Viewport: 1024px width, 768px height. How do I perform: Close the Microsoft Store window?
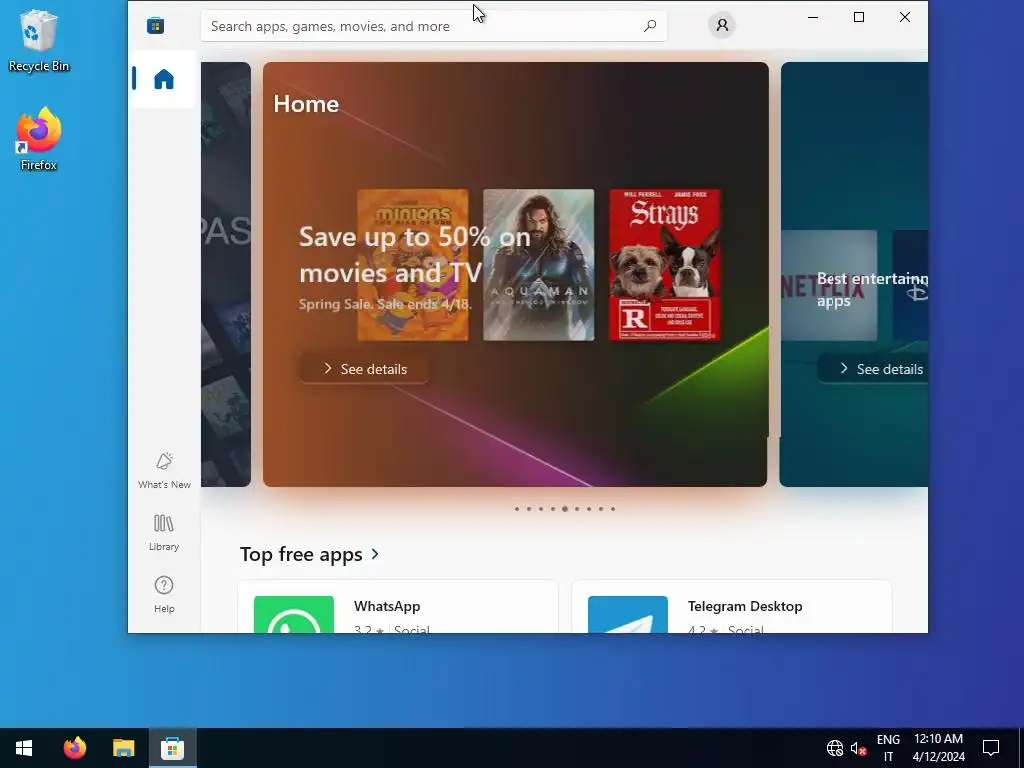coord(904,18)
